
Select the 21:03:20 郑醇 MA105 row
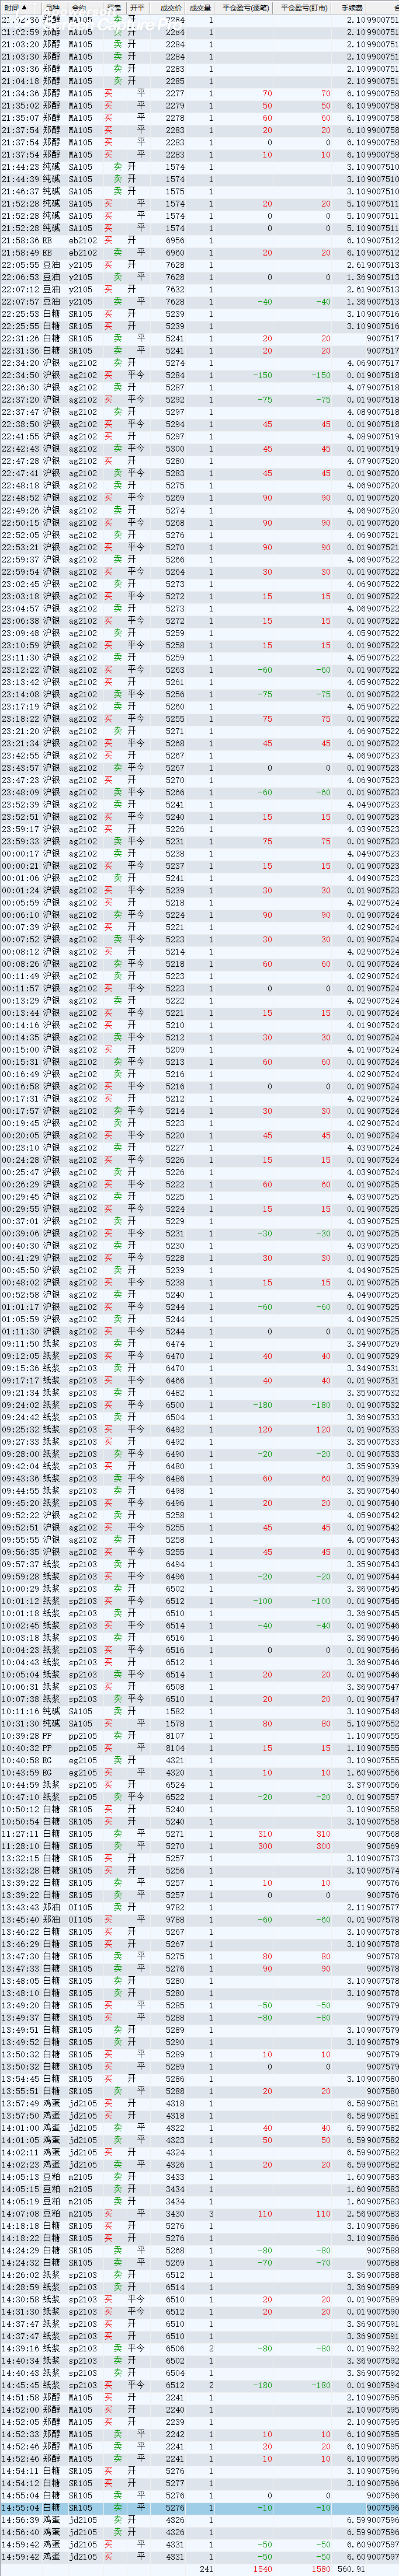199,44
